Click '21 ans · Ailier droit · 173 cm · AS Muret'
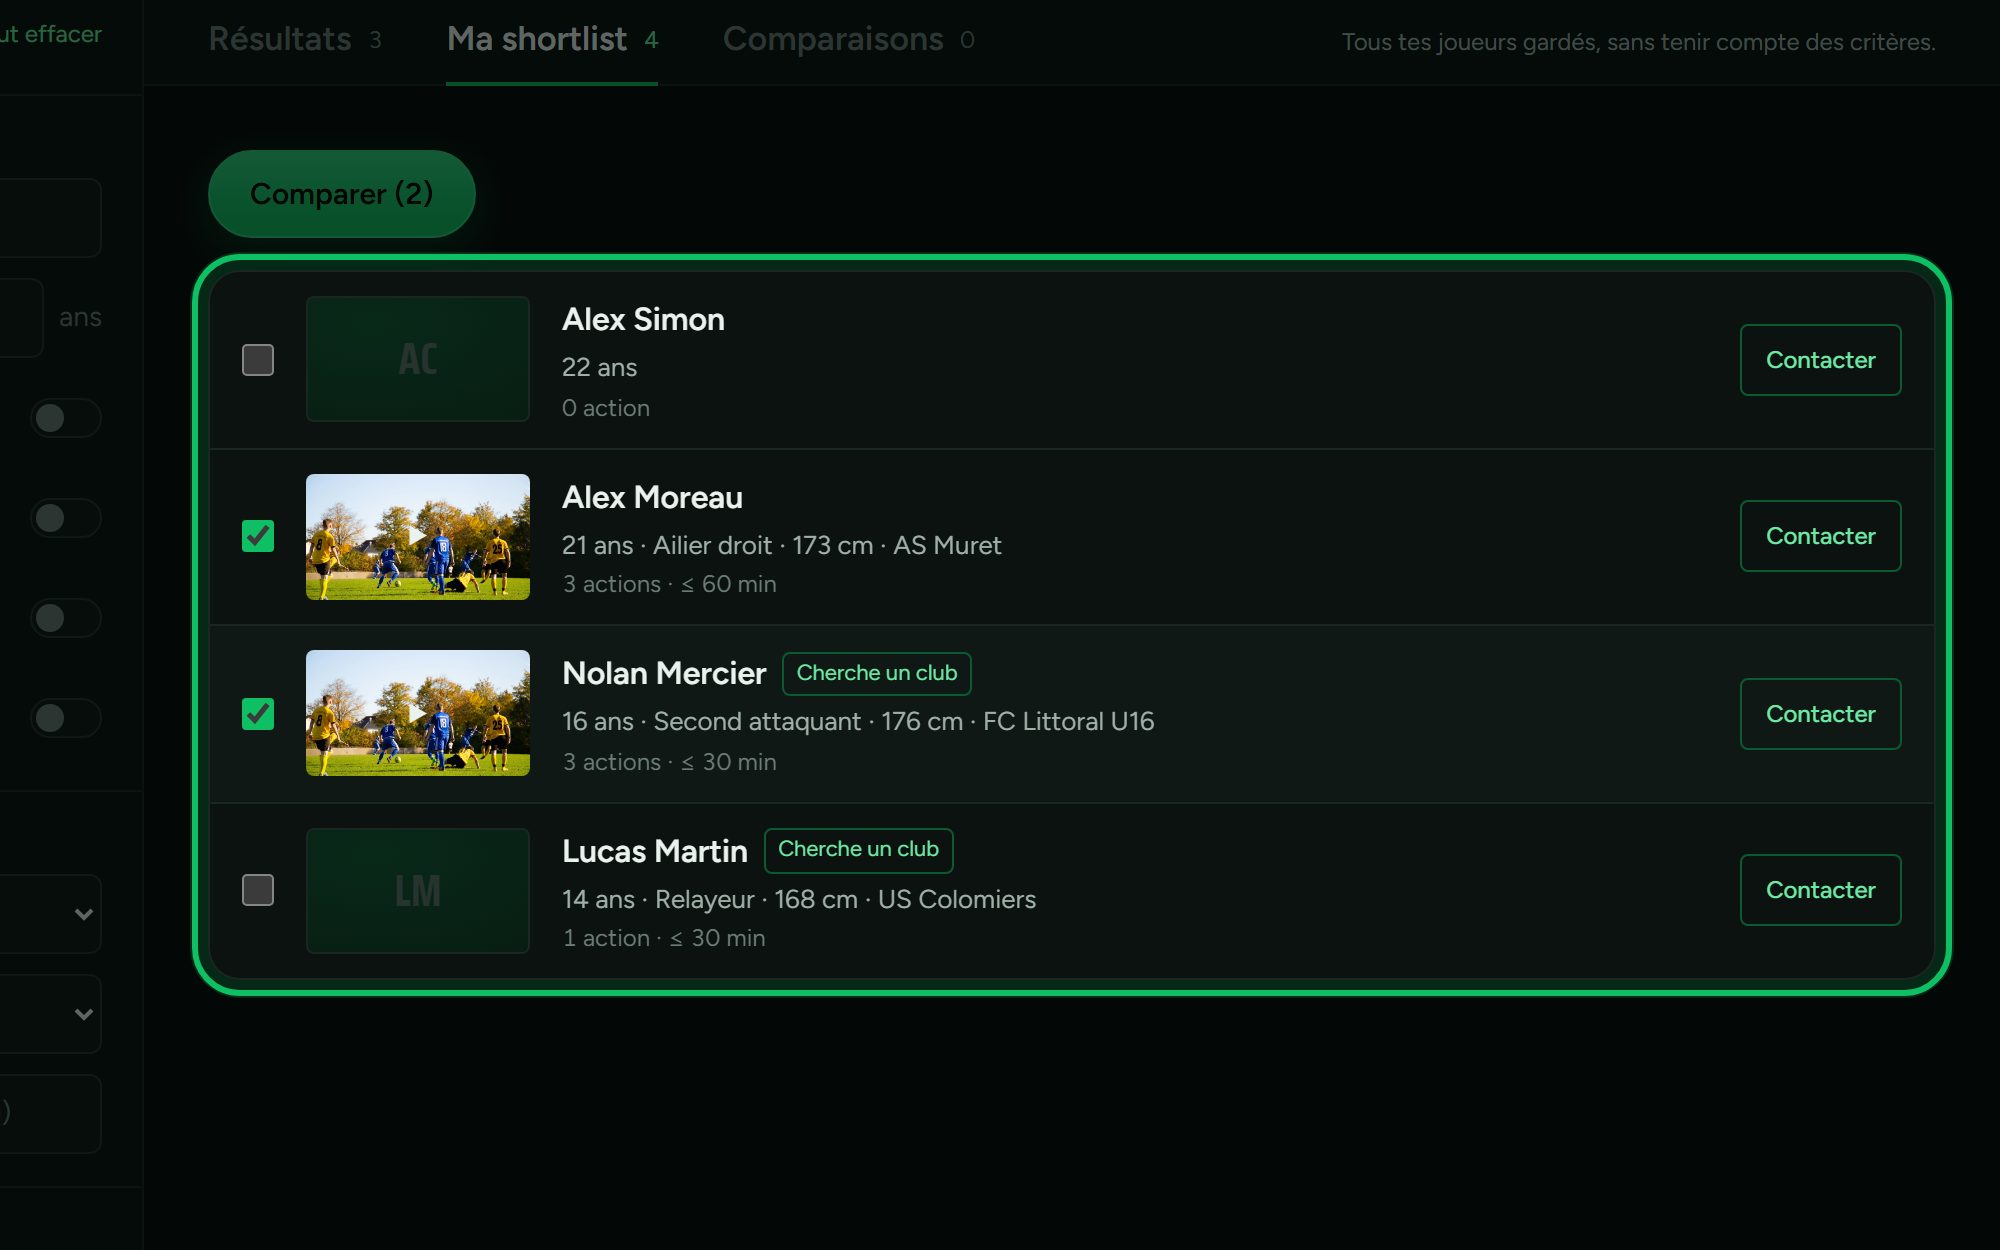 pos(781,545)
